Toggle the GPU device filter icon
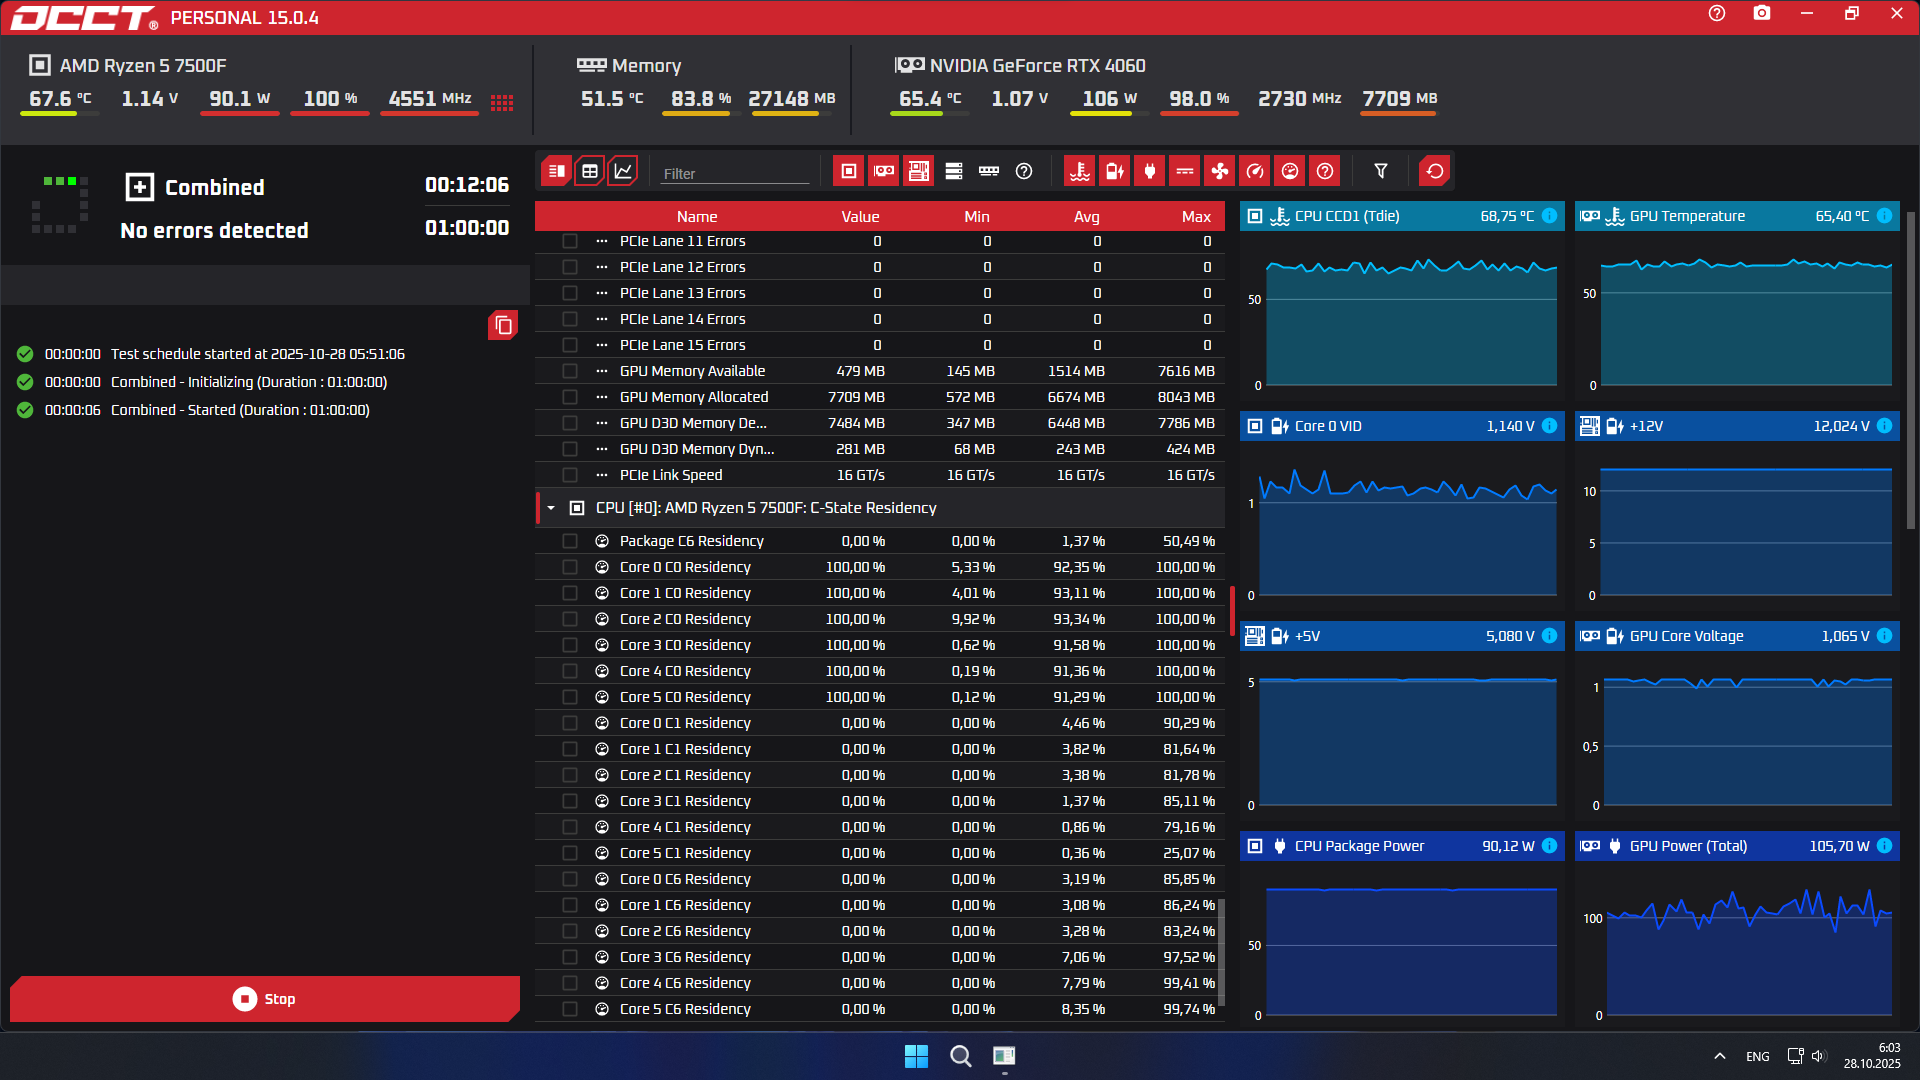This screenshot has height=1080, width=1920. [884, 171]
